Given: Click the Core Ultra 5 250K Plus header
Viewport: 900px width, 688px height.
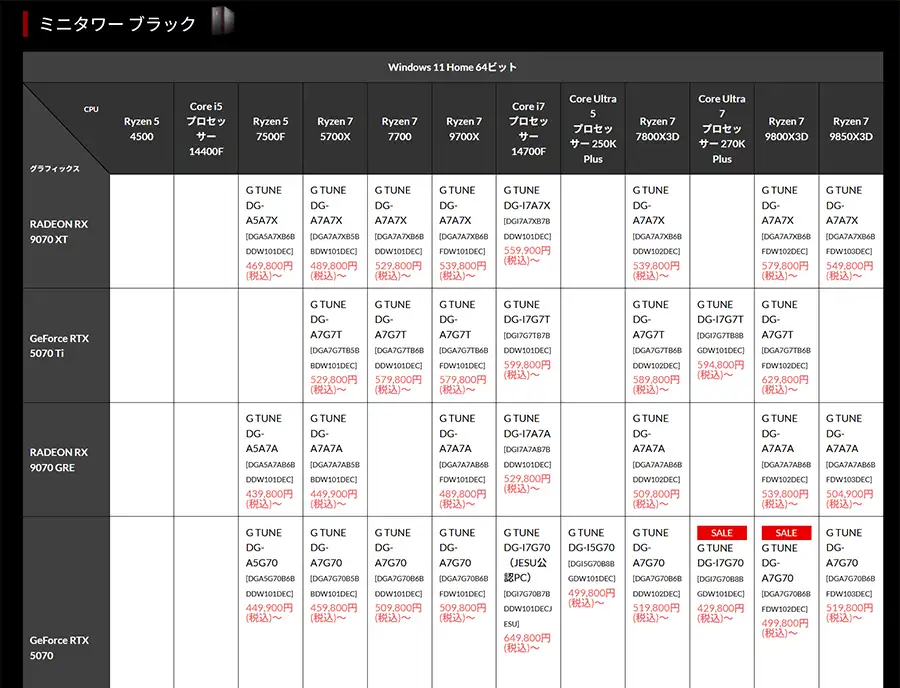Looking at the screenshot, I should 593,129.
